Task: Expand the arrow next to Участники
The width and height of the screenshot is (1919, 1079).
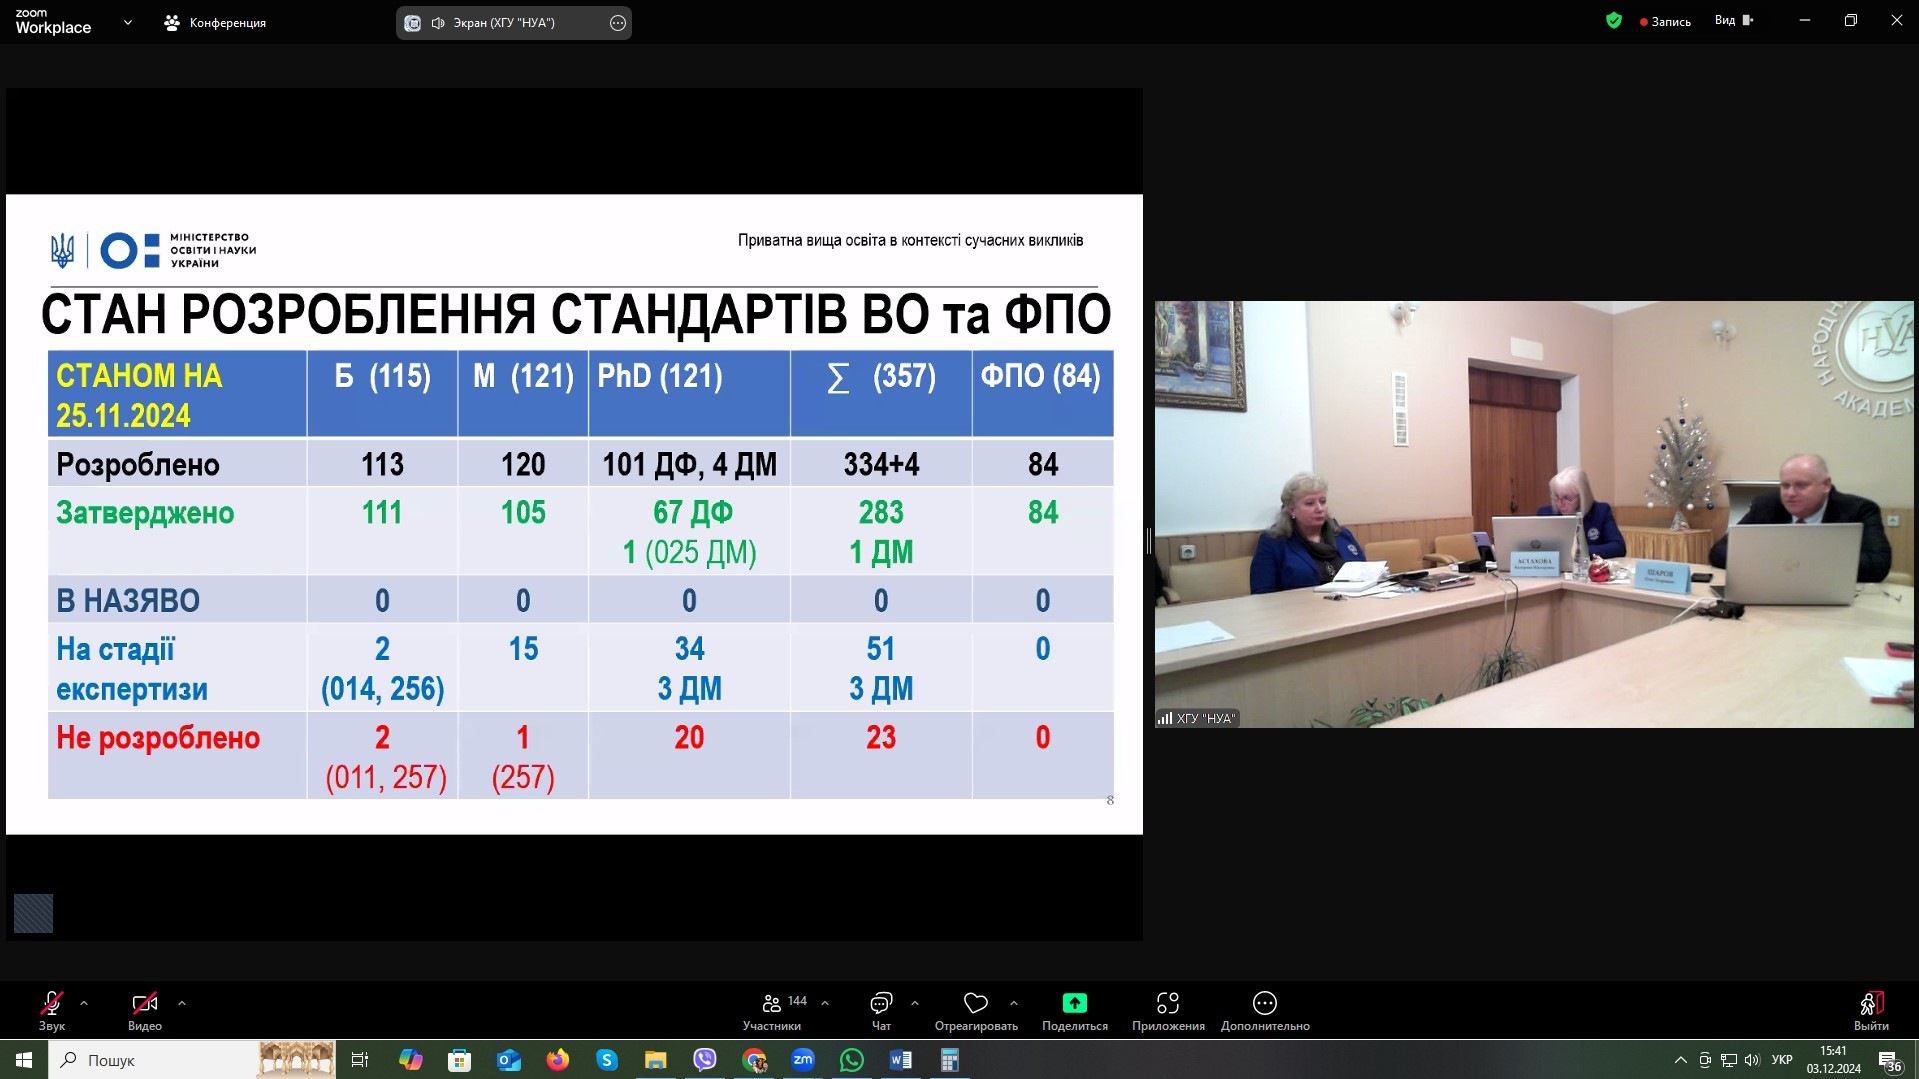Action: tap(825, 1002)
